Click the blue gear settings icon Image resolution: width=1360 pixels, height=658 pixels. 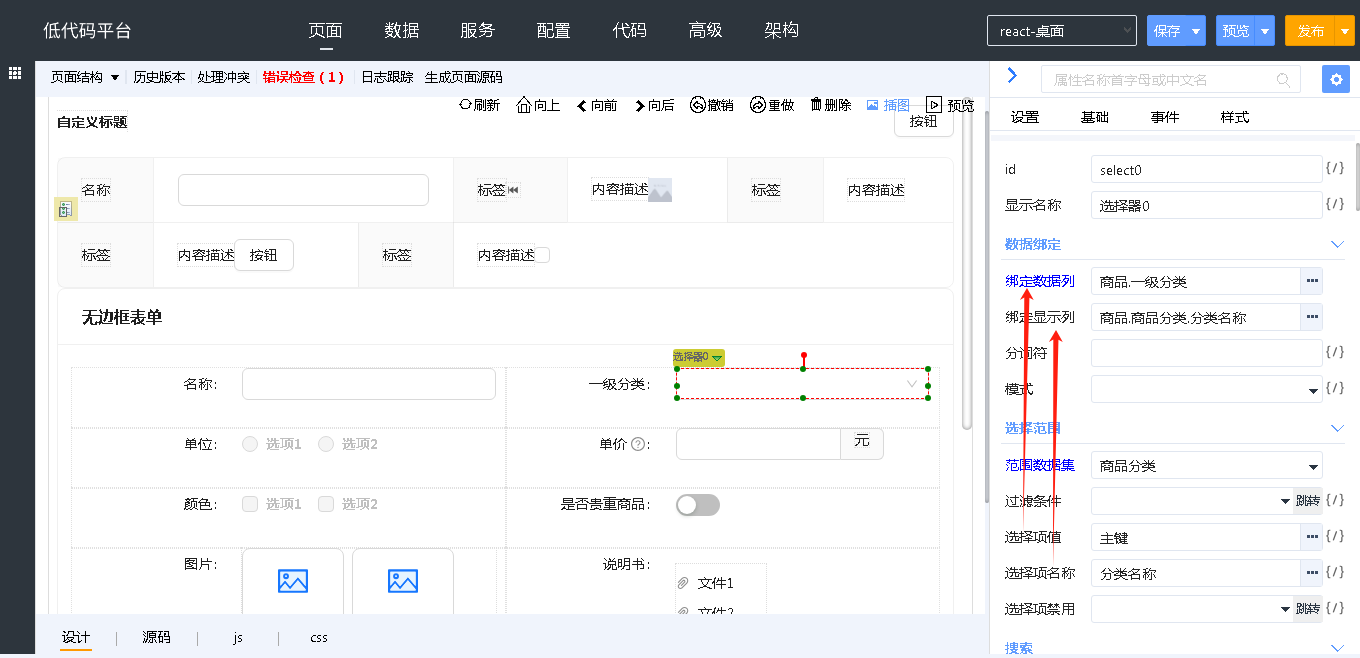point(1336,80)
